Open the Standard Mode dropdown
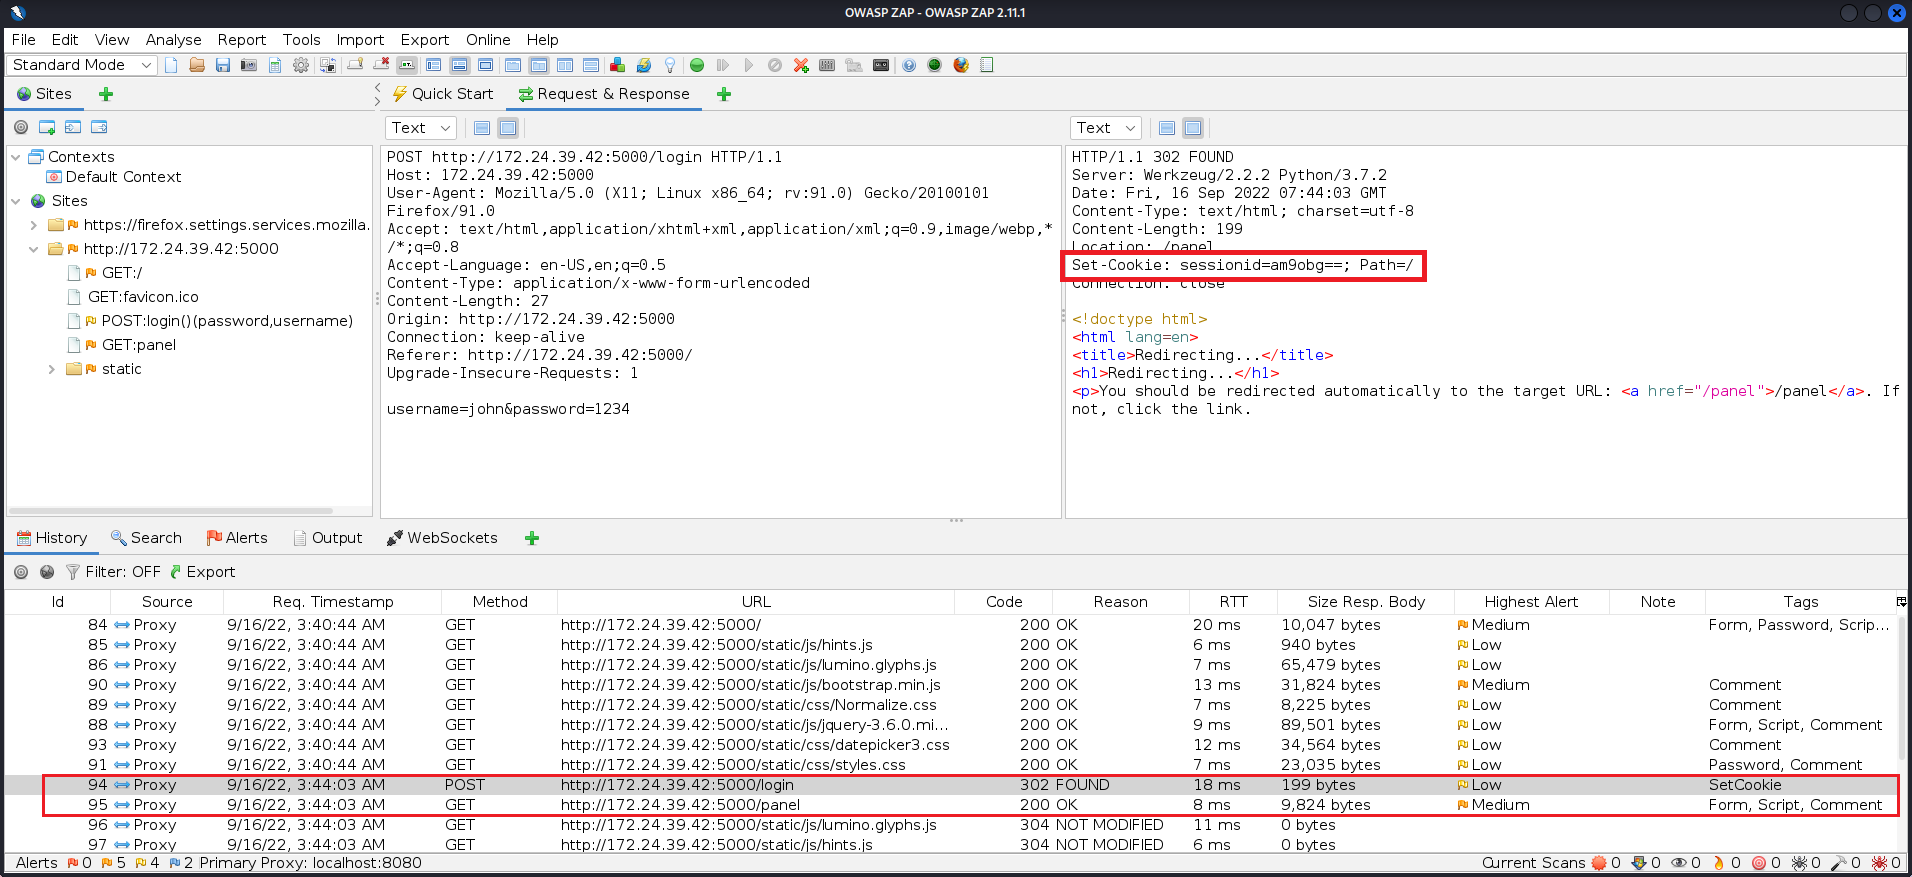 click(x=82, y=65)
